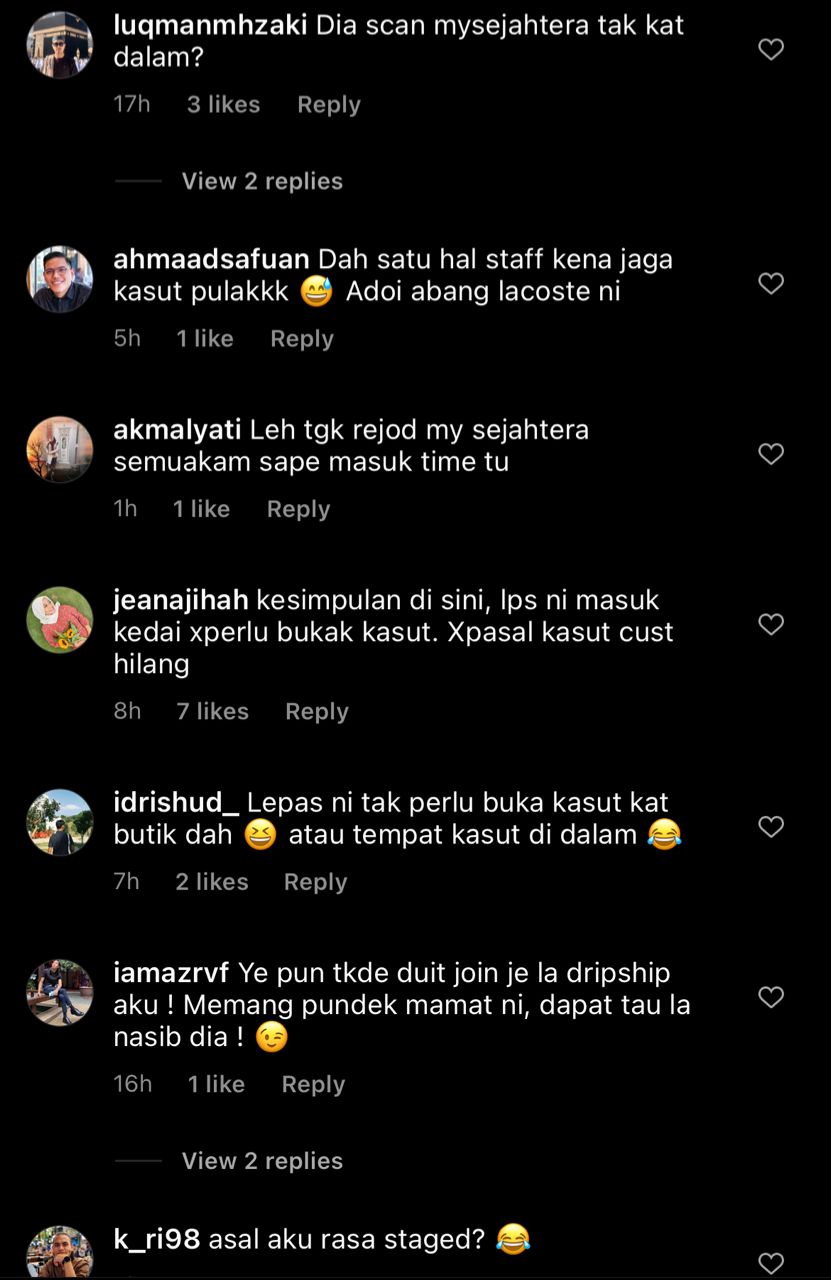
Task: View the 3 likes on luqmanmhzaki's comment
Action: [223, 105]
